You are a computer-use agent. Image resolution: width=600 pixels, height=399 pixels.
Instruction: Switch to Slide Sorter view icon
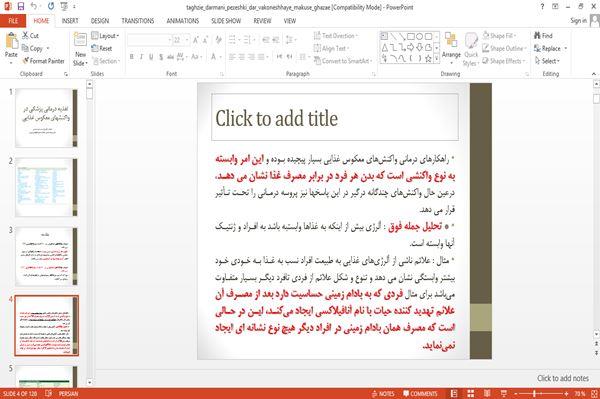point(471,394)
